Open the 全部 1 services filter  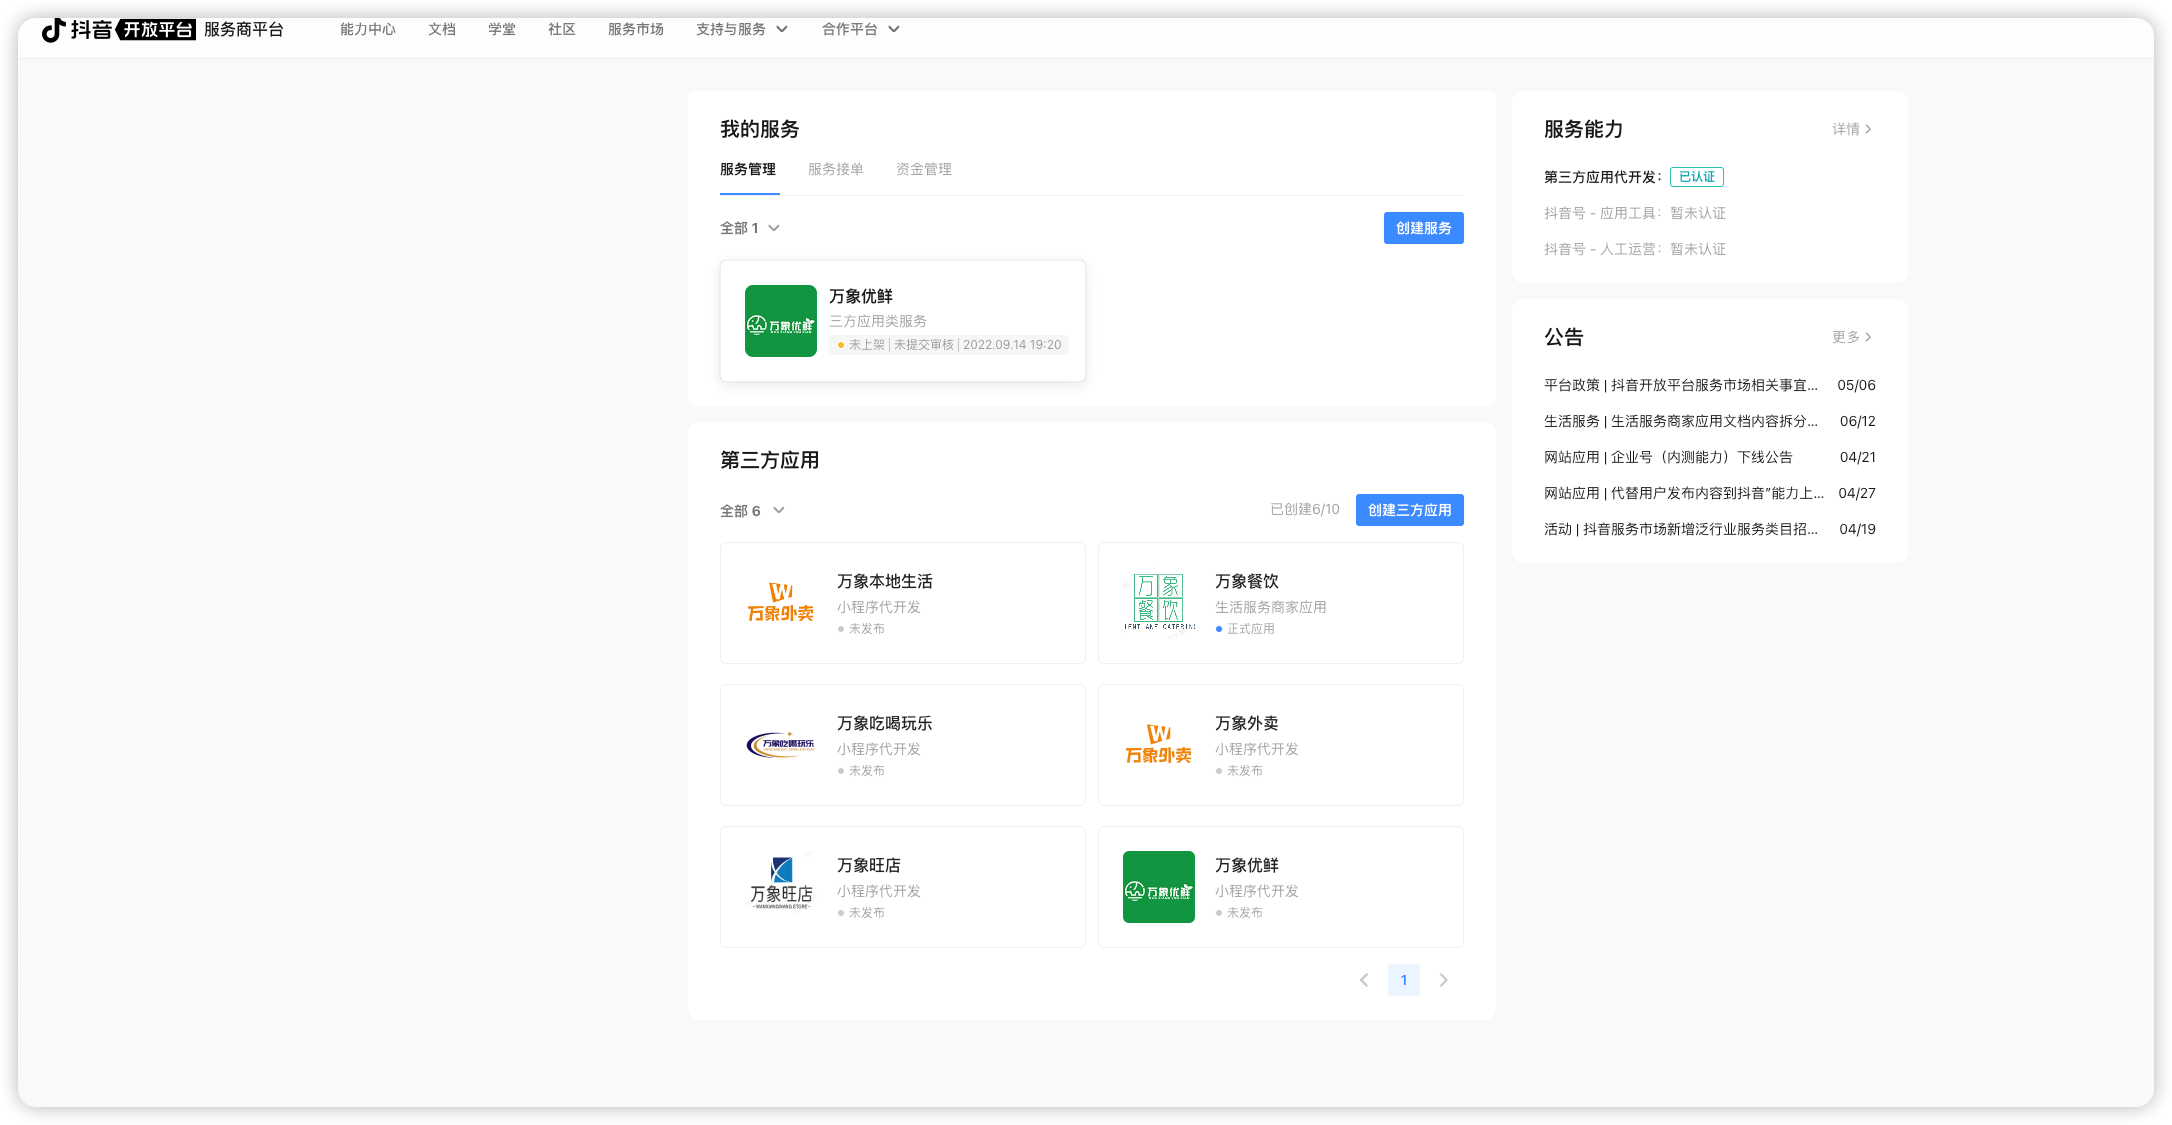tap(750, 228)
